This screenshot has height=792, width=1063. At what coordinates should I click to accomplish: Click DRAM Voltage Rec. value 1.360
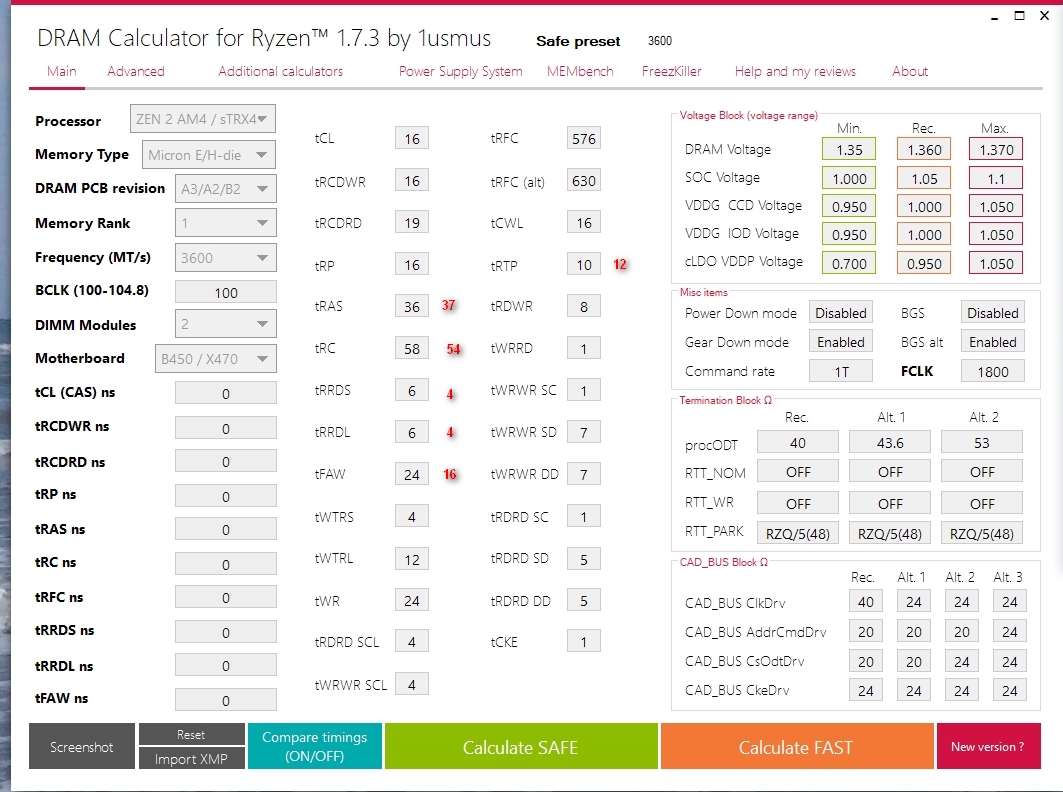click(x=924, y=149)
